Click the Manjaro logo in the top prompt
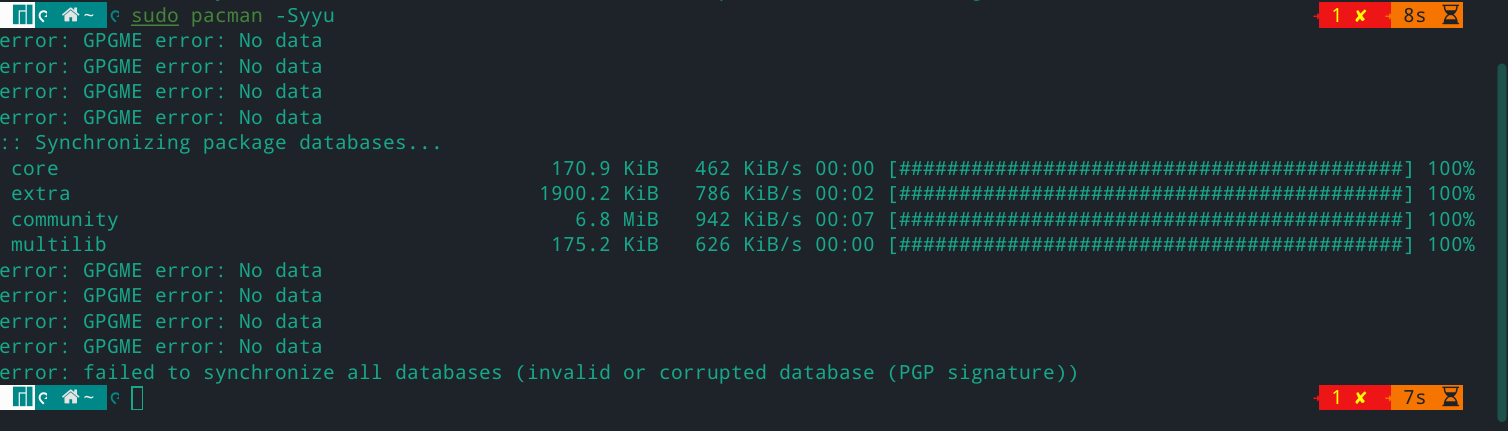 coord(22,16)
